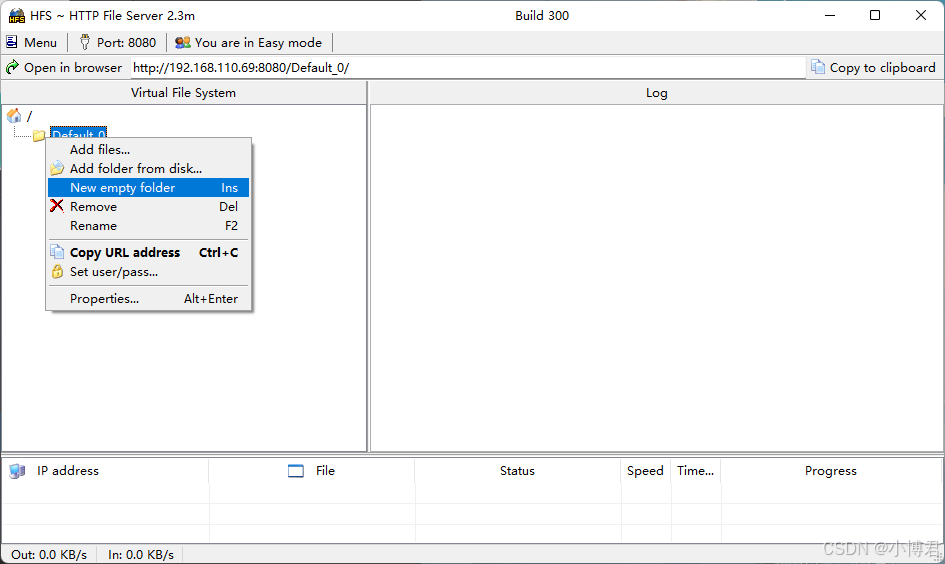Image resolution: width=945 pixels, height=564 pixels.
Task: Click the HFS app icon in title bar
Action: pos(16,16)
